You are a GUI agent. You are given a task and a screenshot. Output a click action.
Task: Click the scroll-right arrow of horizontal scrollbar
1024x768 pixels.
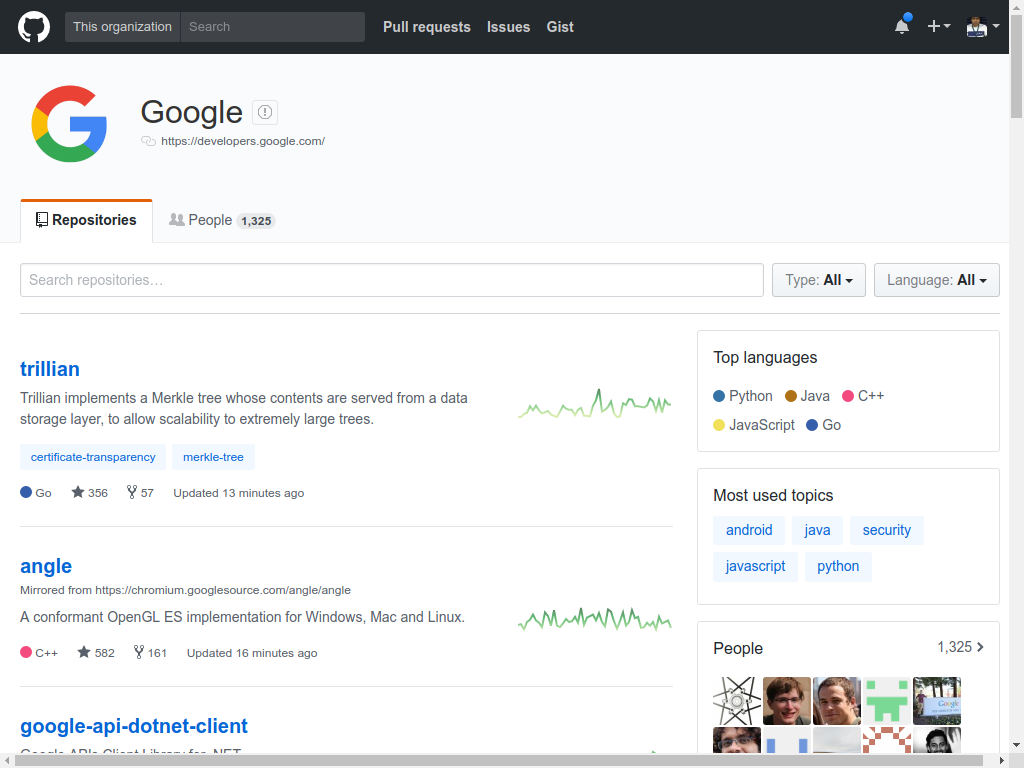[1002, 761]
